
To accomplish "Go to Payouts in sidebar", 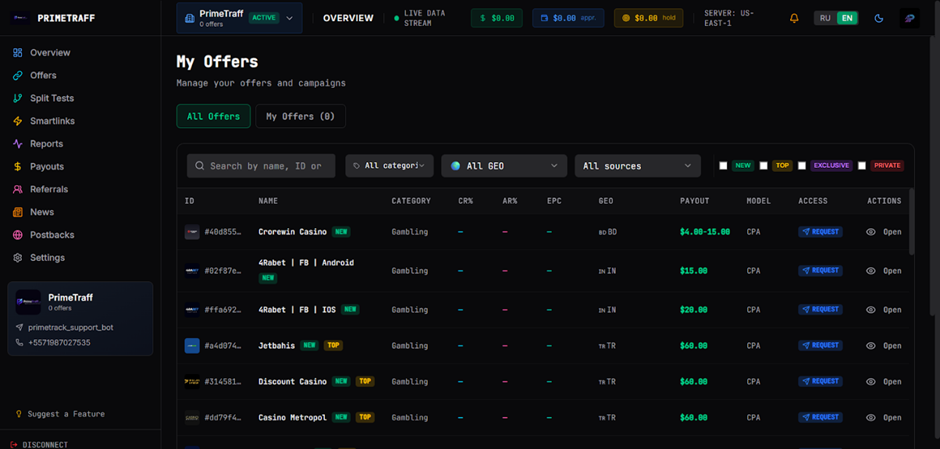I will pos(46,167).
